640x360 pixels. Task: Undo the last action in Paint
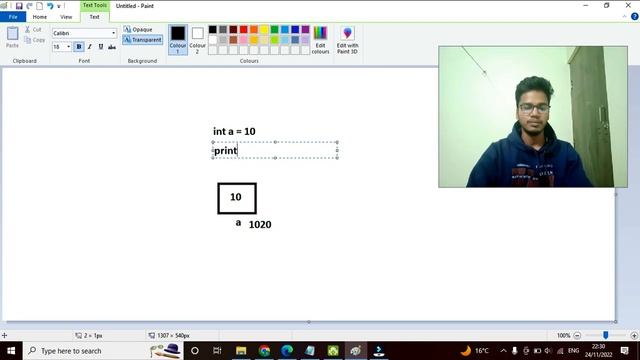pos(50,6)
